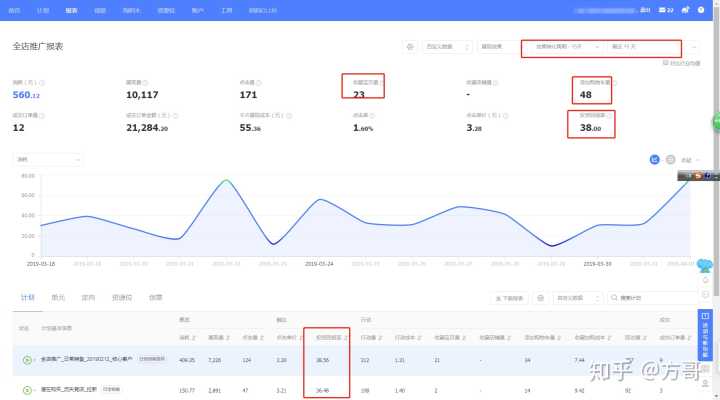Toggle green status icon of first campaign row
720x400 pixels.
(x=27, y=359)
